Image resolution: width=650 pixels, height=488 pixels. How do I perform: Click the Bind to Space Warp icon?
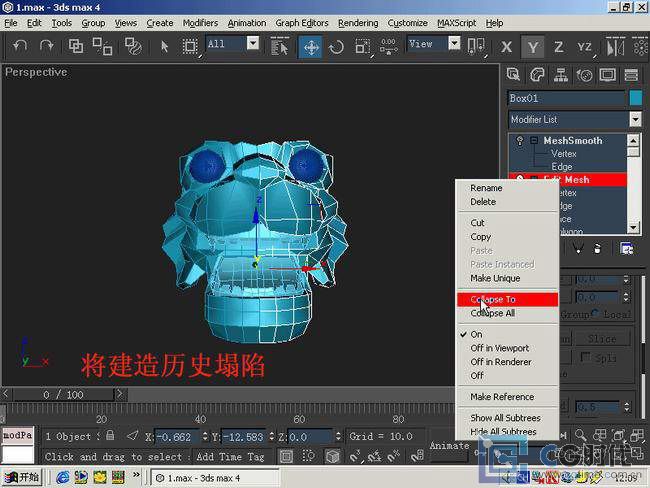[133, 46]
